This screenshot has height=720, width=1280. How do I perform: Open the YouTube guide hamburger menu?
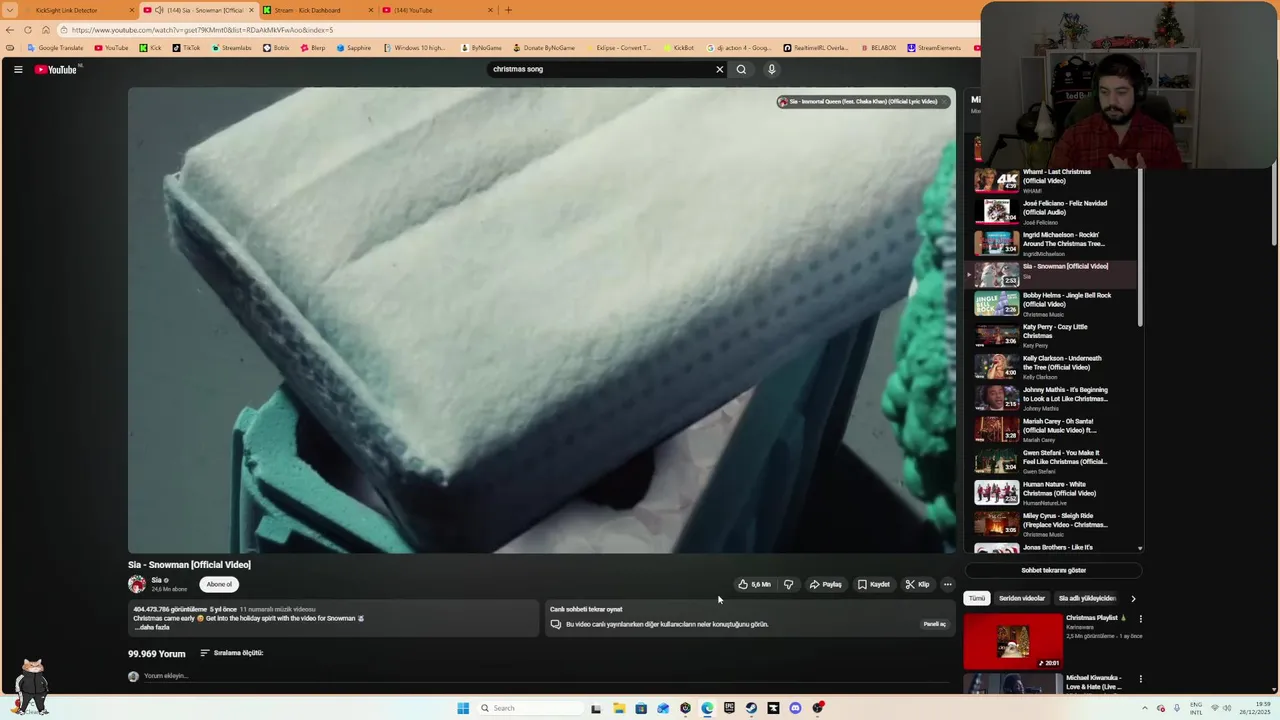click(18, 69)
